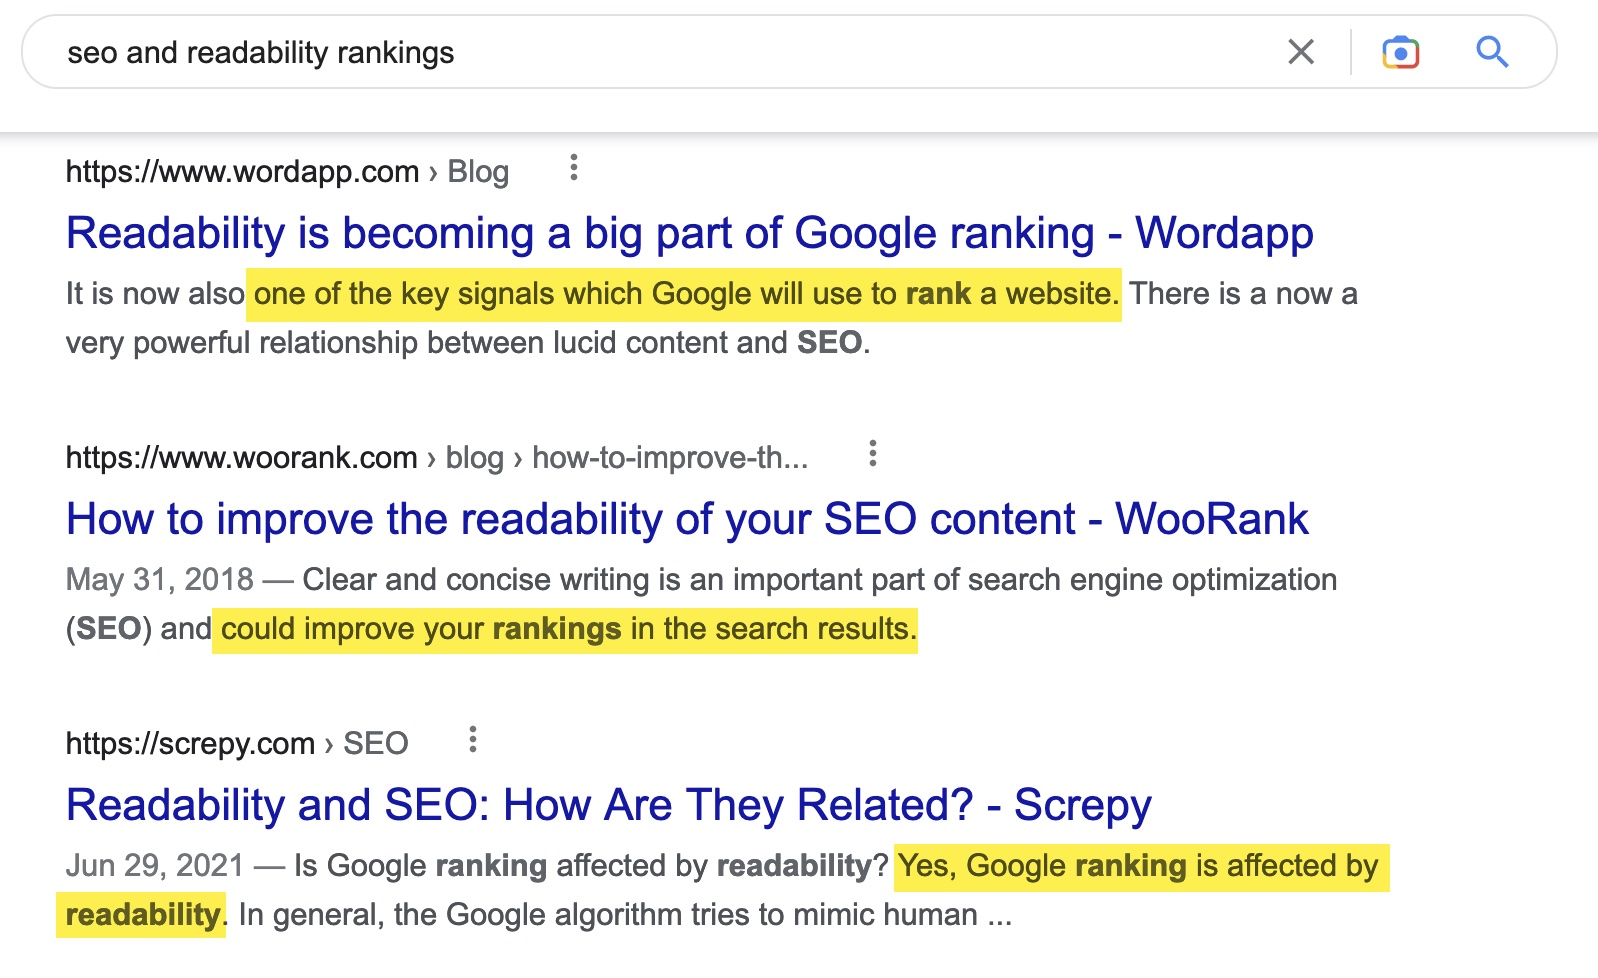Click highlighted "could improve your rankings" snippet
This screenshot has width=1598, height=978.
(x=564, y=629)
